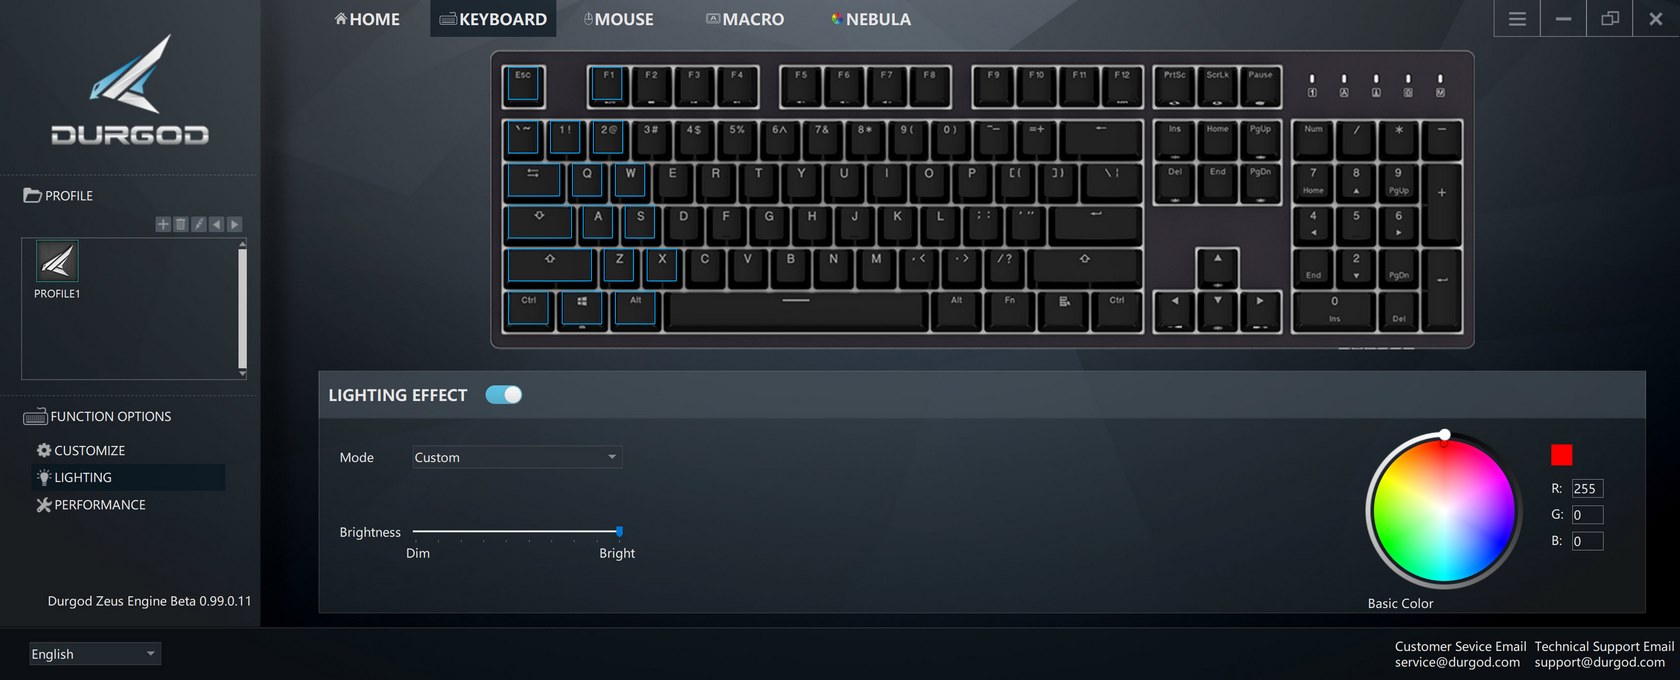Image resolution: width=1680 pixels, height=680 pixels.
Task: Go to CUSTOMIZE function option
Action: pyautogui.click(x=81, y=450)
